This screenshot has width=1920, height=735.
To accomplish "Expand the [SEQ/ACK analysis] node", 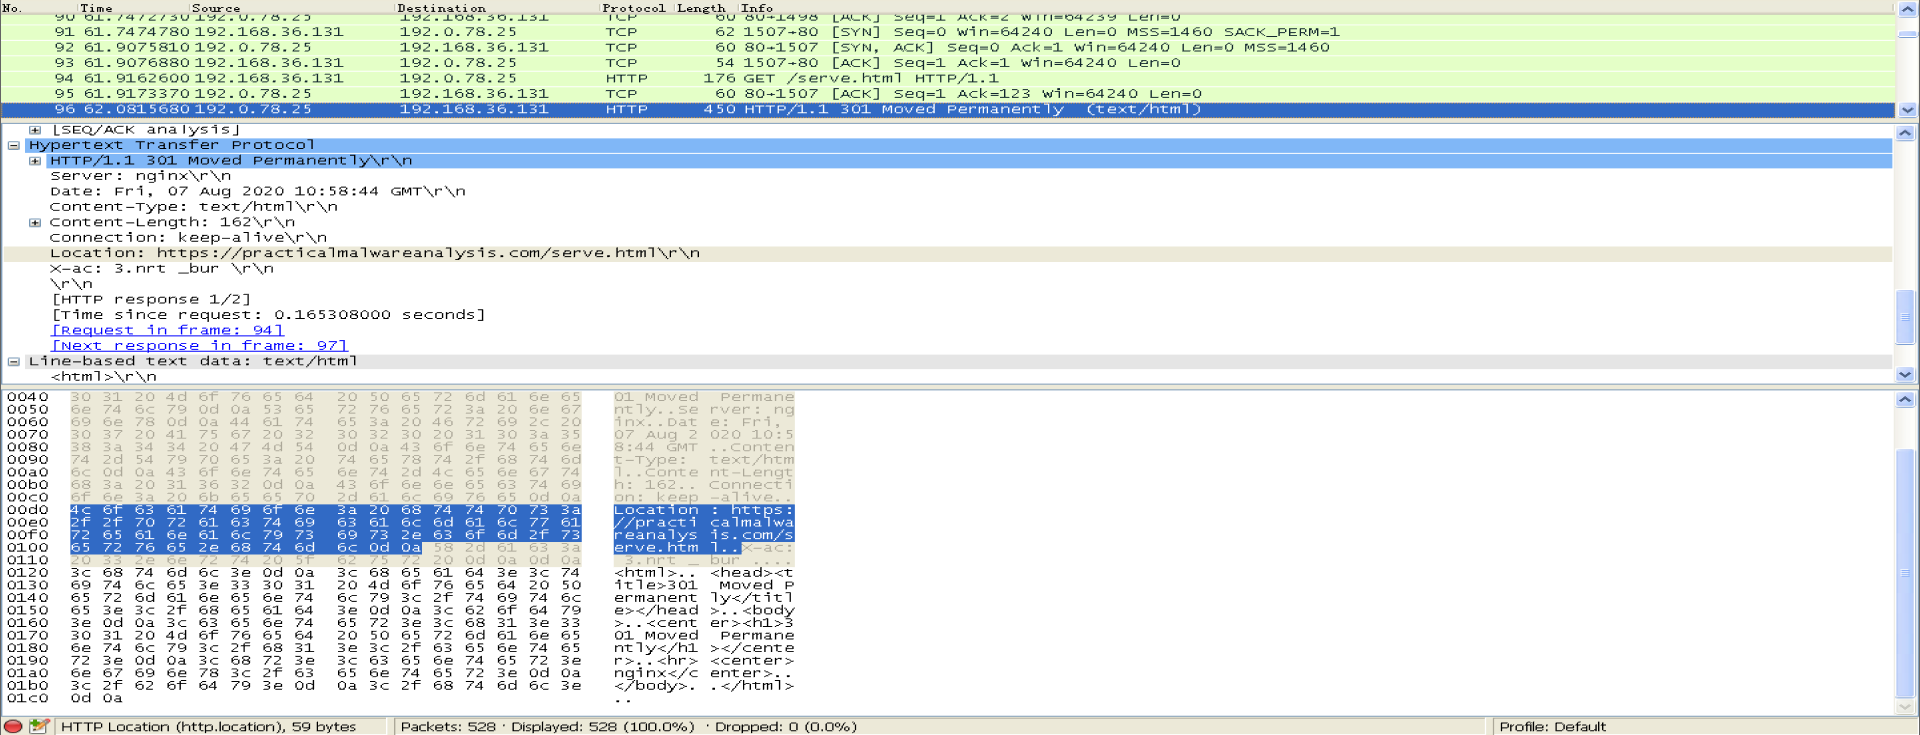I will [x=35, y=130].
